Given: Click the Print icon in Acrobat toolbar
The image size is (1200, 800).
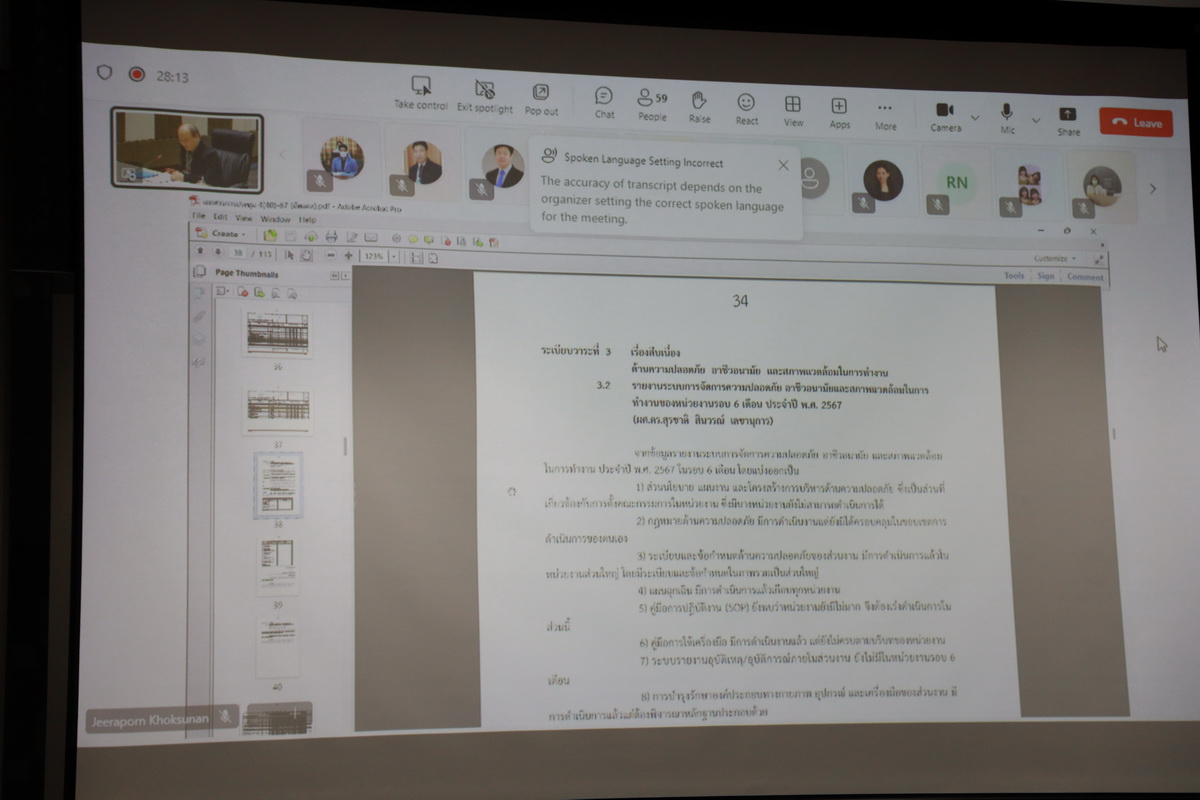Looking at the screenshot, I should coord(332,237).
